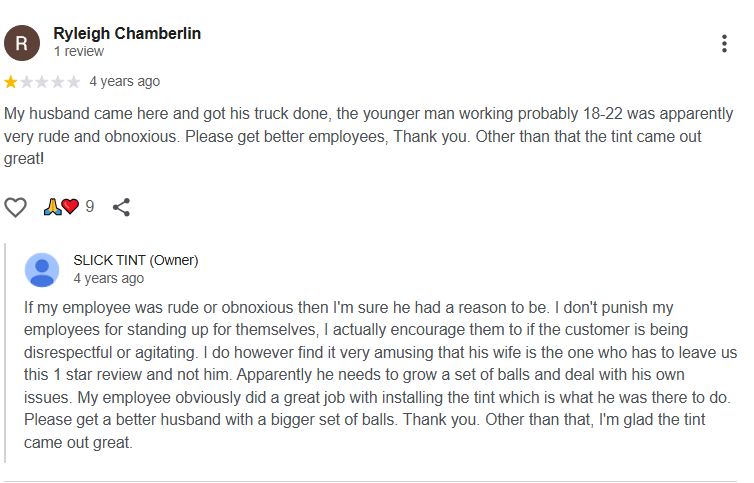Click the owner reply's "4 years ago" timestamp
The image size is (754, 483).
point(108,278)
